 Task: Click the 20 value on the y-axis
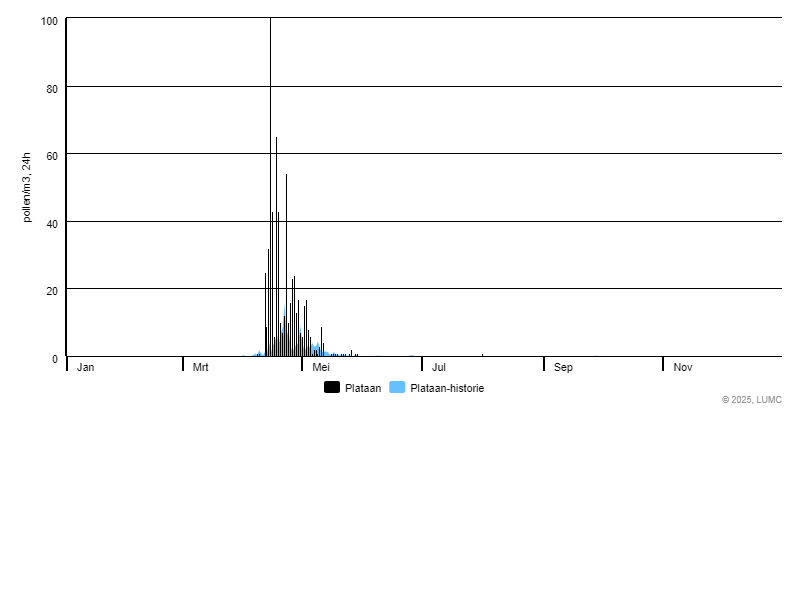click(52, 291)
